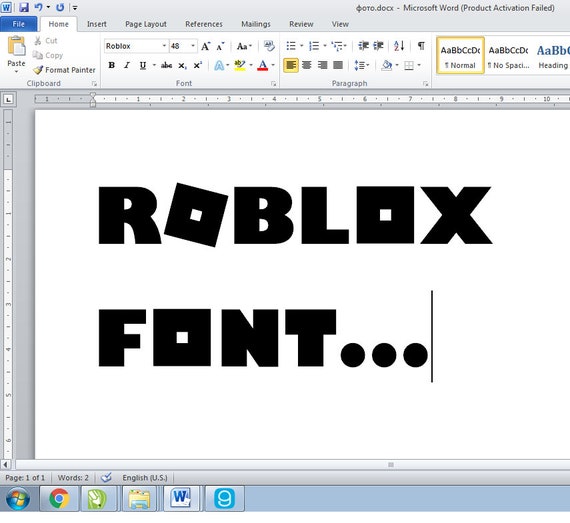The height and width of the screenshot is (523, 570).
Task: Sort the selected text alphabetically
Action: [x=399, y=46]
